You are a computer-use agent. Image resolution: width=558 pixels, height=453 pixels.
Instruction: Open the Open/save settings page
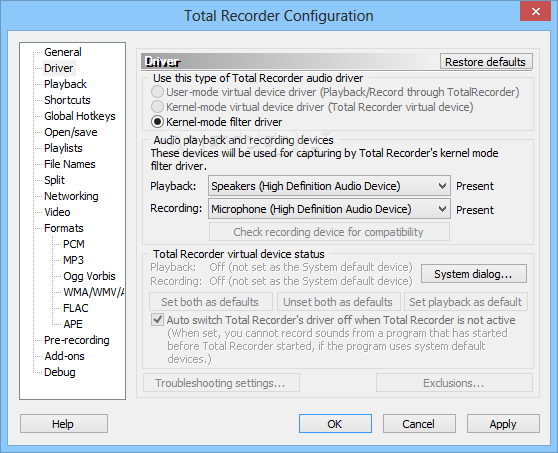(x=70, y=132)
